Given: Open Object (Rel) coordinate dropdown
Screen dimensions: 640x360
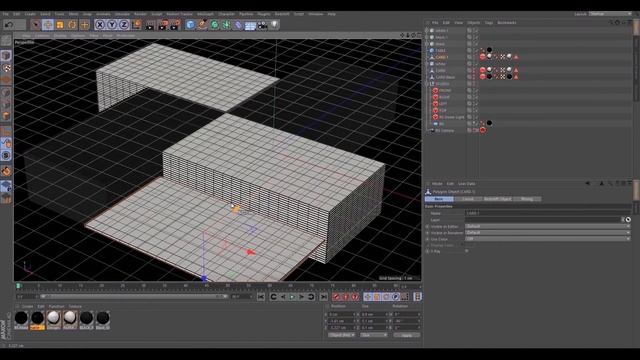Looking at the screenshot, I should (342, 335).
